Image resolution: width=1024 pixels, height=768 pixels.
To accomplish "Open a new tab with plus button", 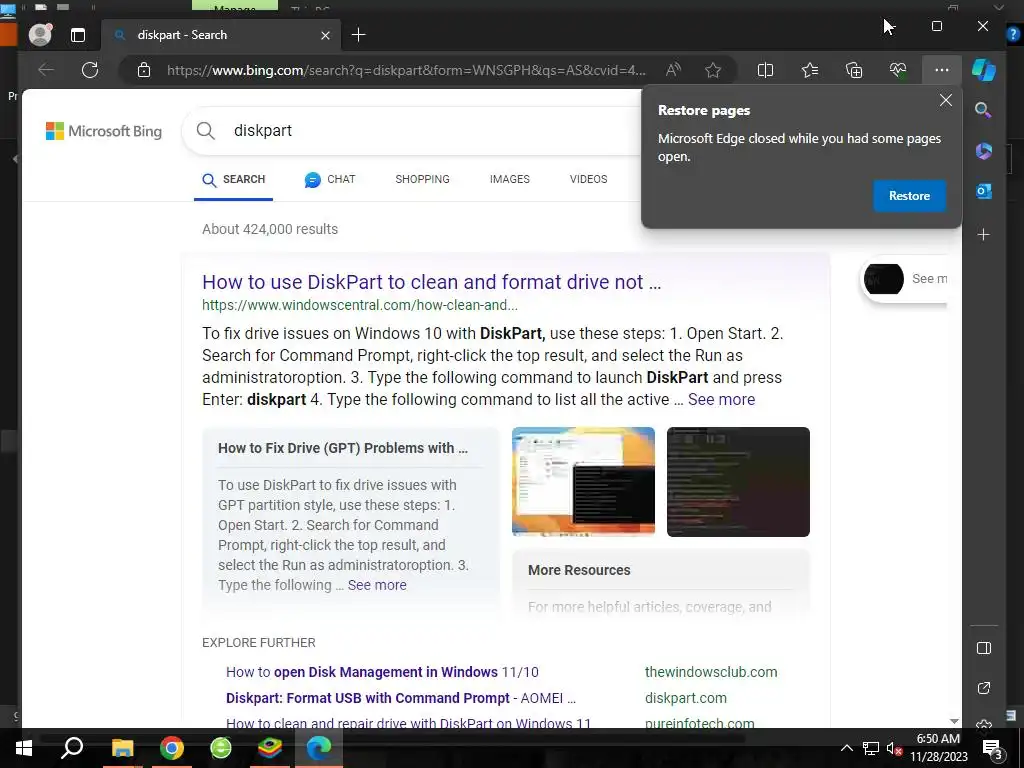I will coord(359,35).
